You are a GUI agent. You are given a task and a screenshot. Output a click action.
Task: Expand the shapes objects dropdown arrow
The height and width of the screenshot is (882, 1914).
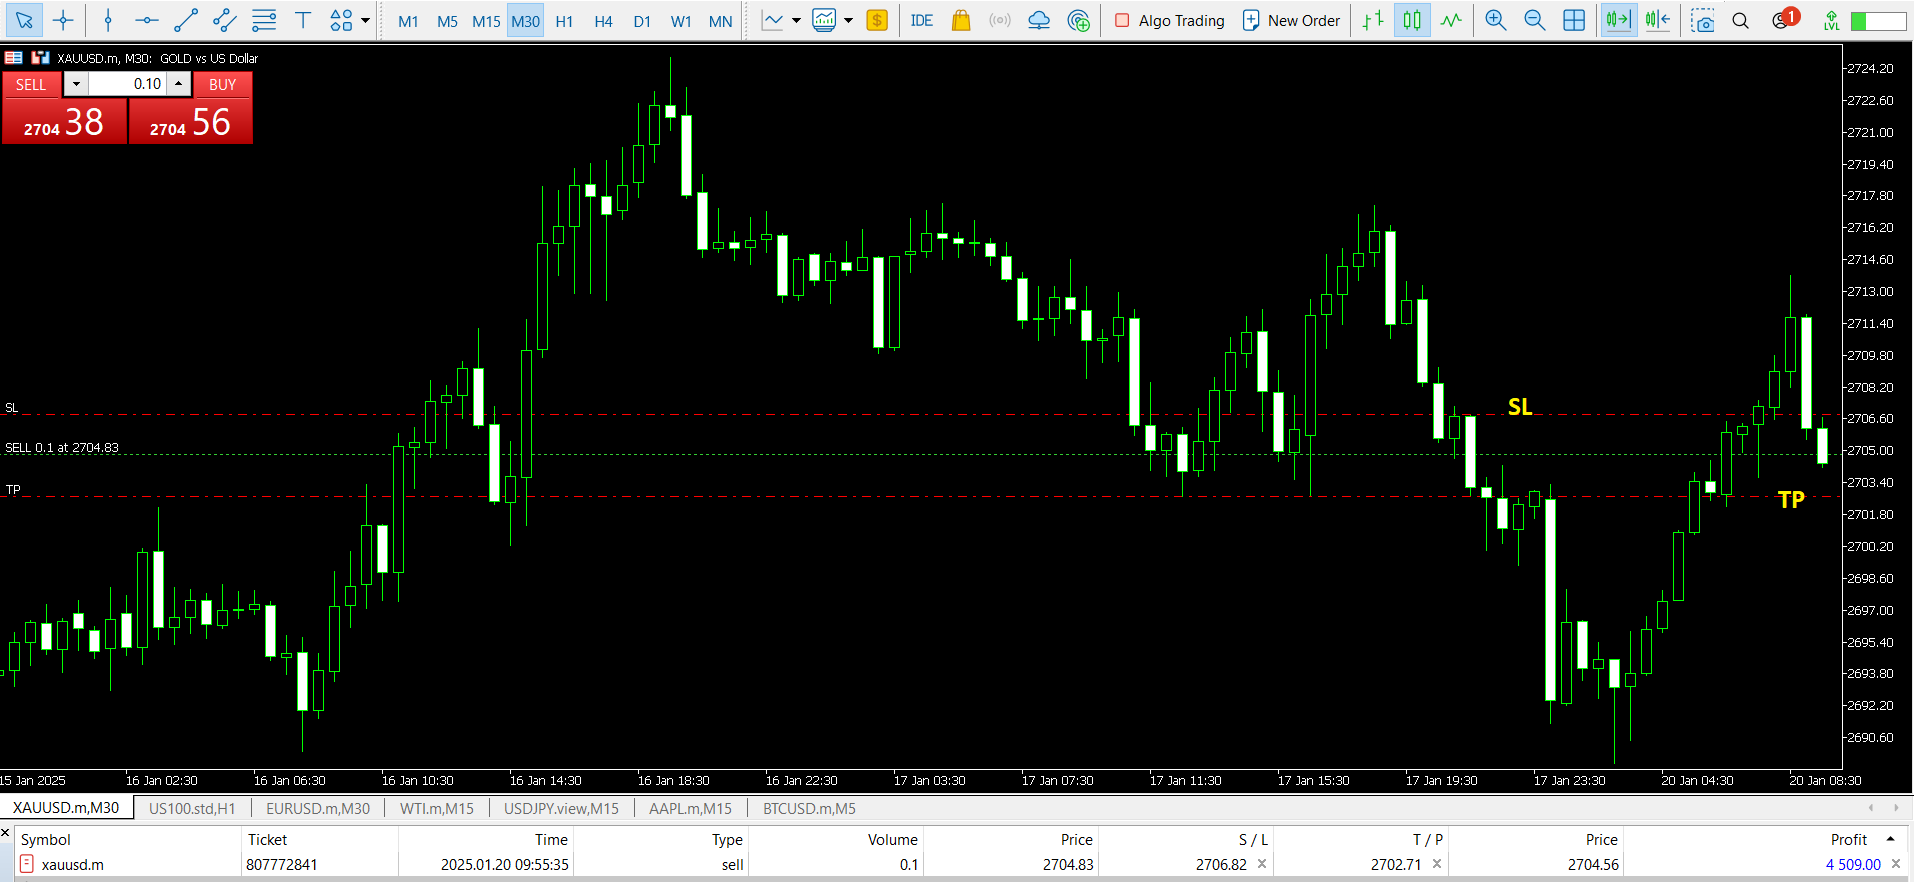pos(366,20)
